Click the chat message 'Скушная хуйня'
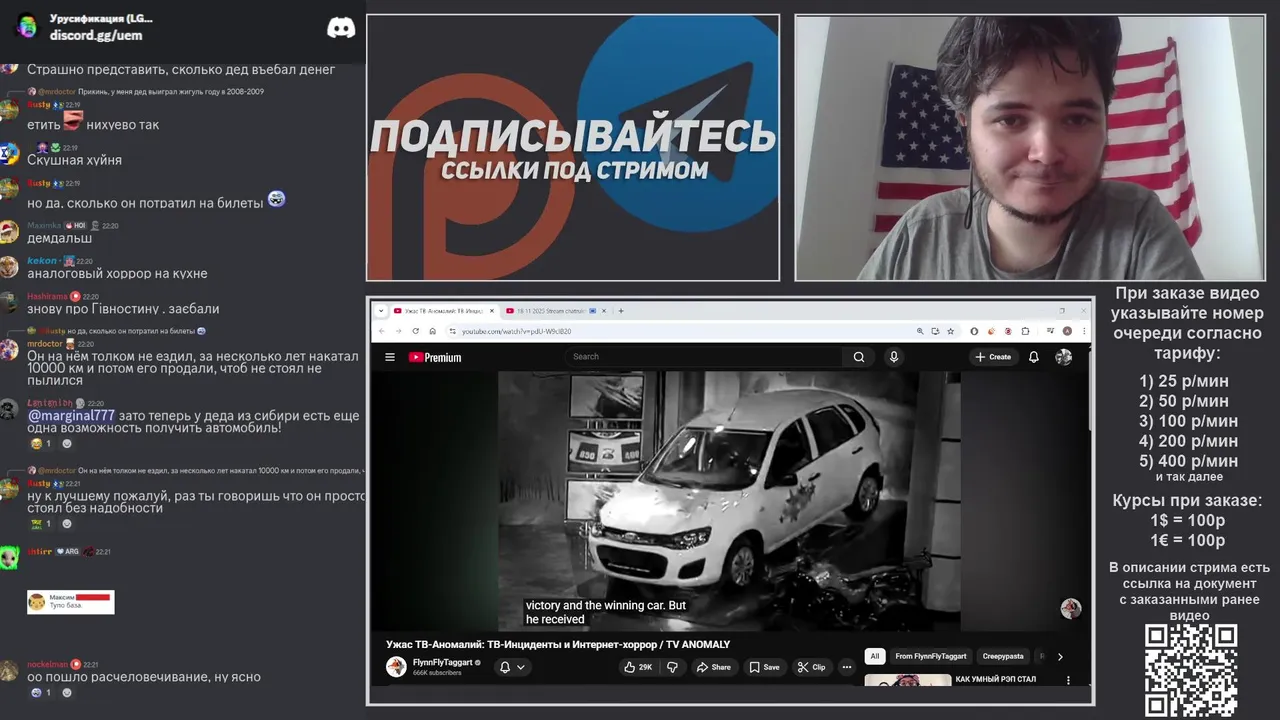 pos(74,160)
